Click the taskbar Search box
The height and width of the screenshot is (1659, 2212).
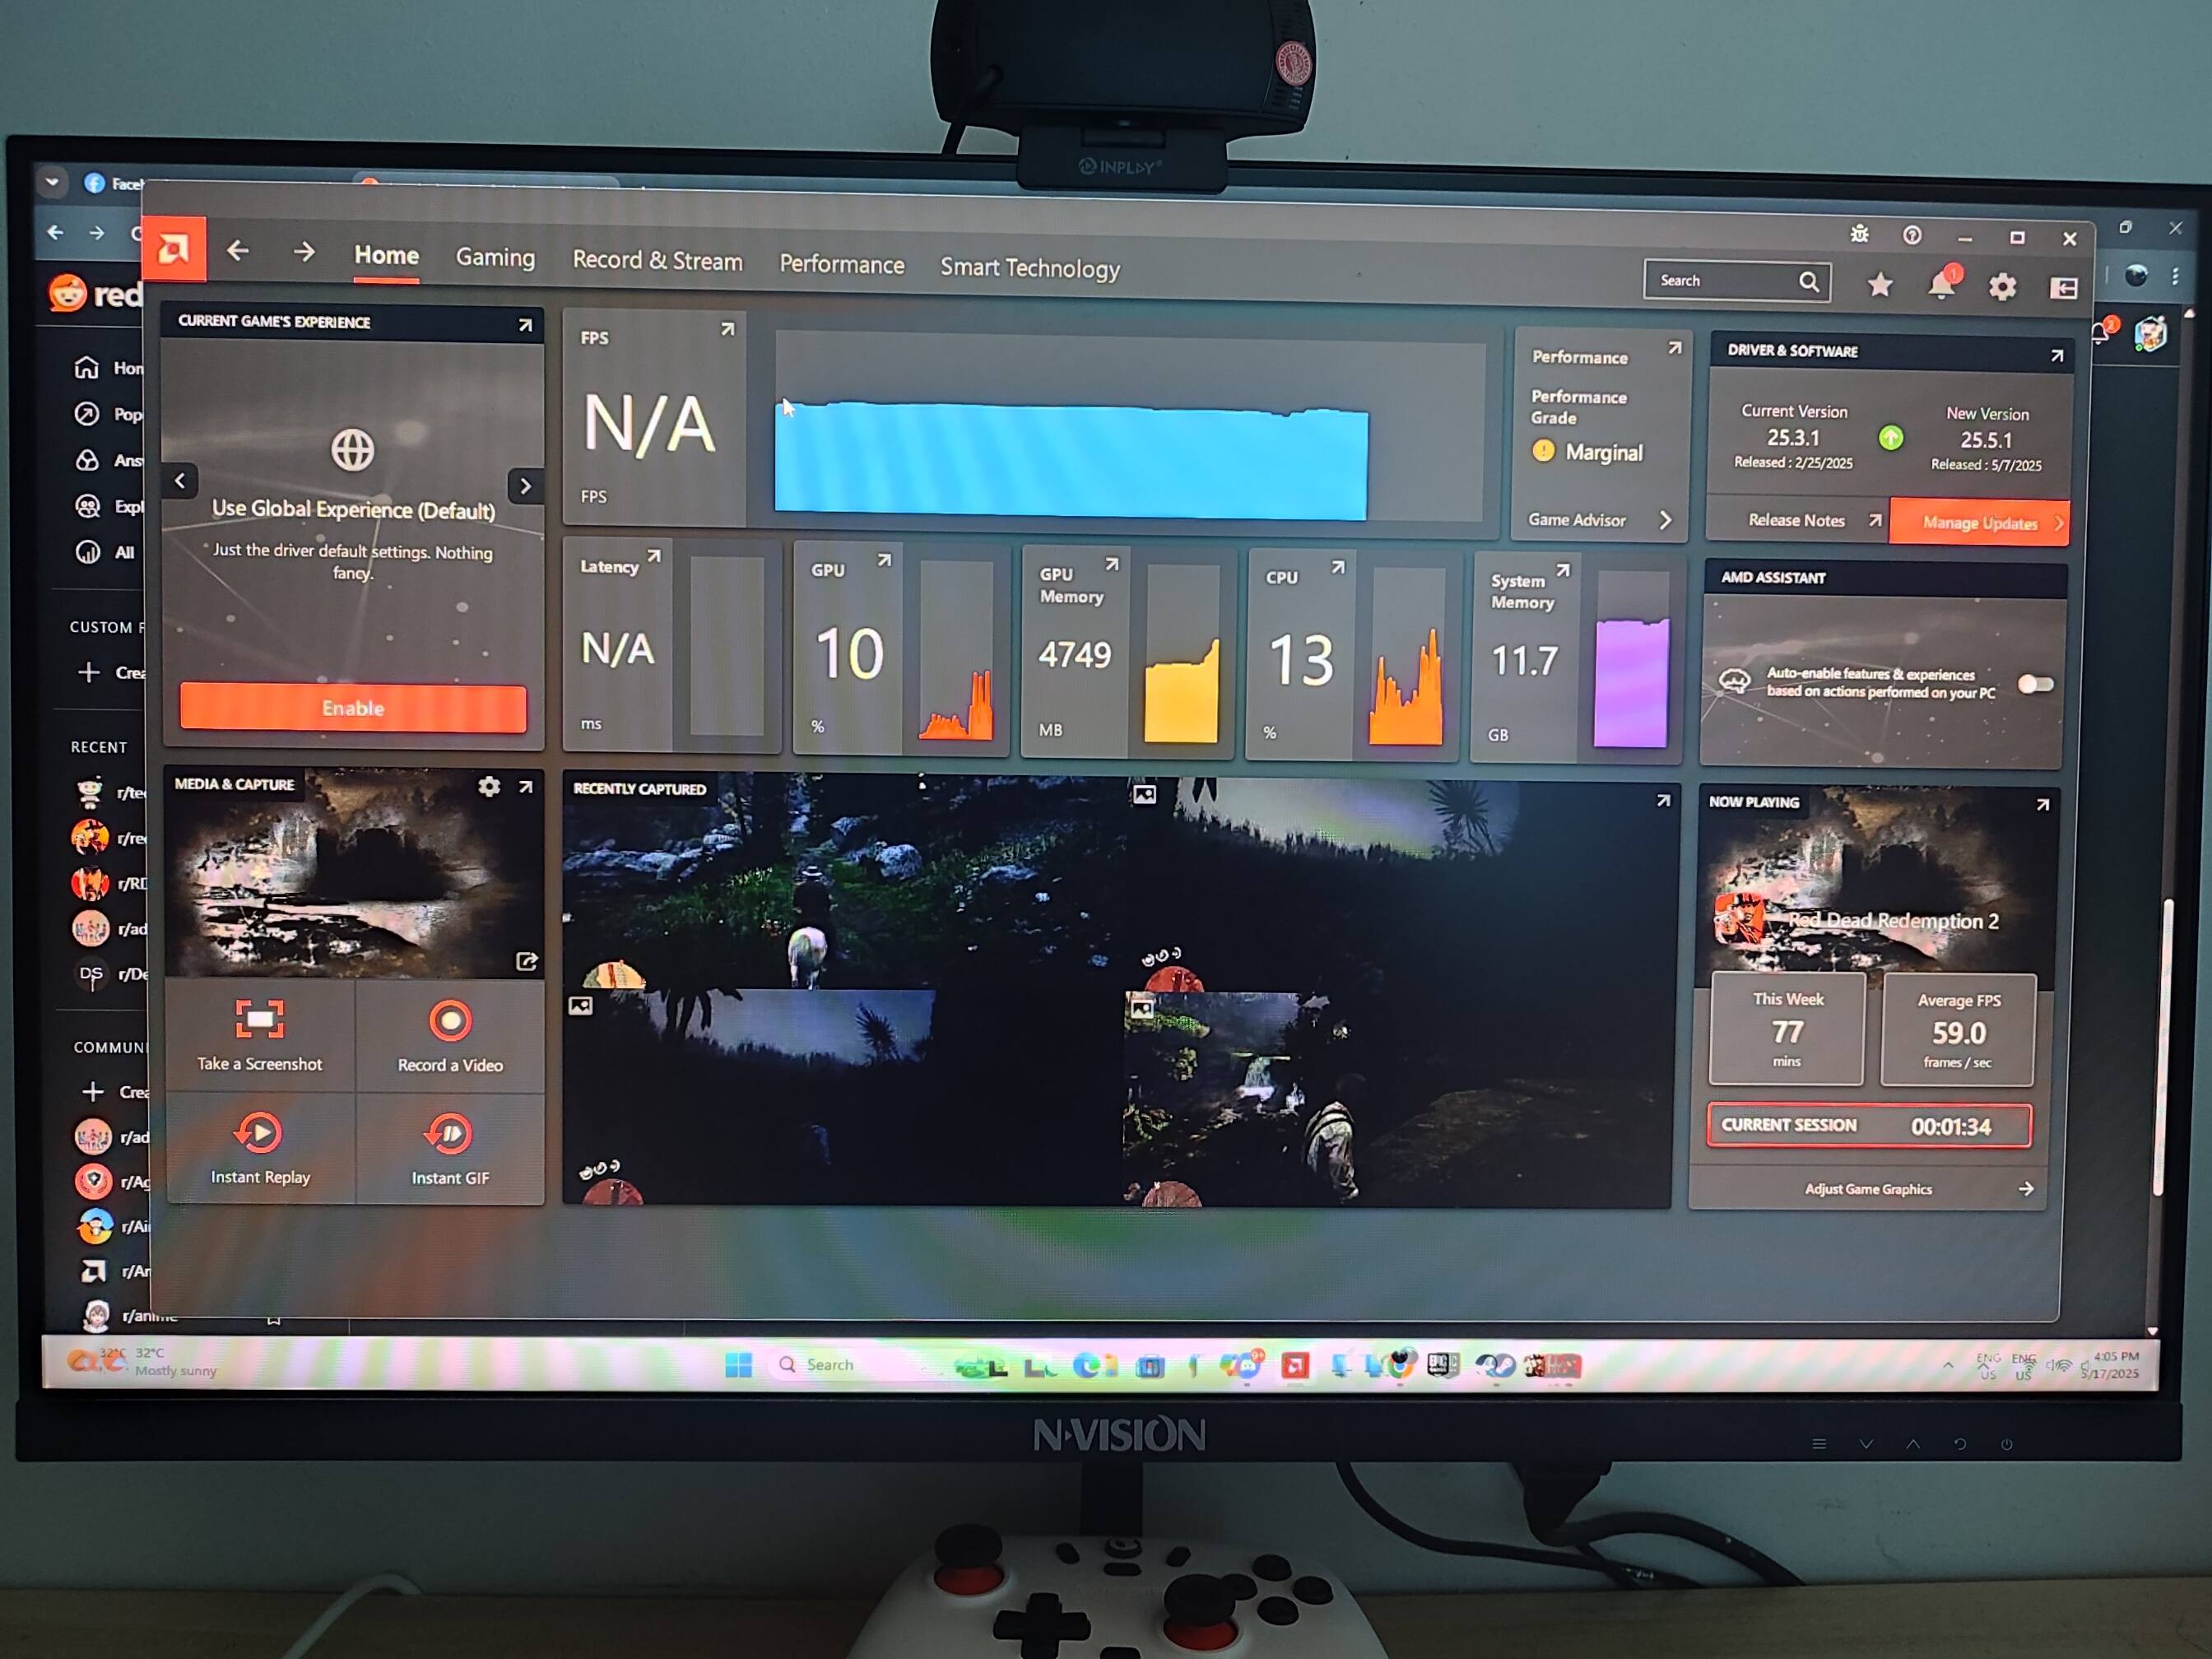coord(855,1365)
